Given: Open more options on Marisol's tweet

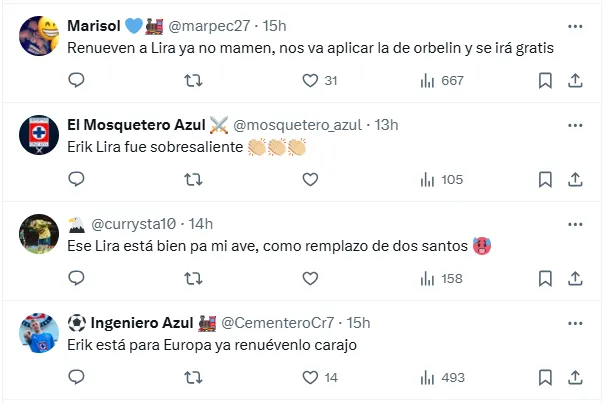Looking at the screenshot, I should point(576,27).
